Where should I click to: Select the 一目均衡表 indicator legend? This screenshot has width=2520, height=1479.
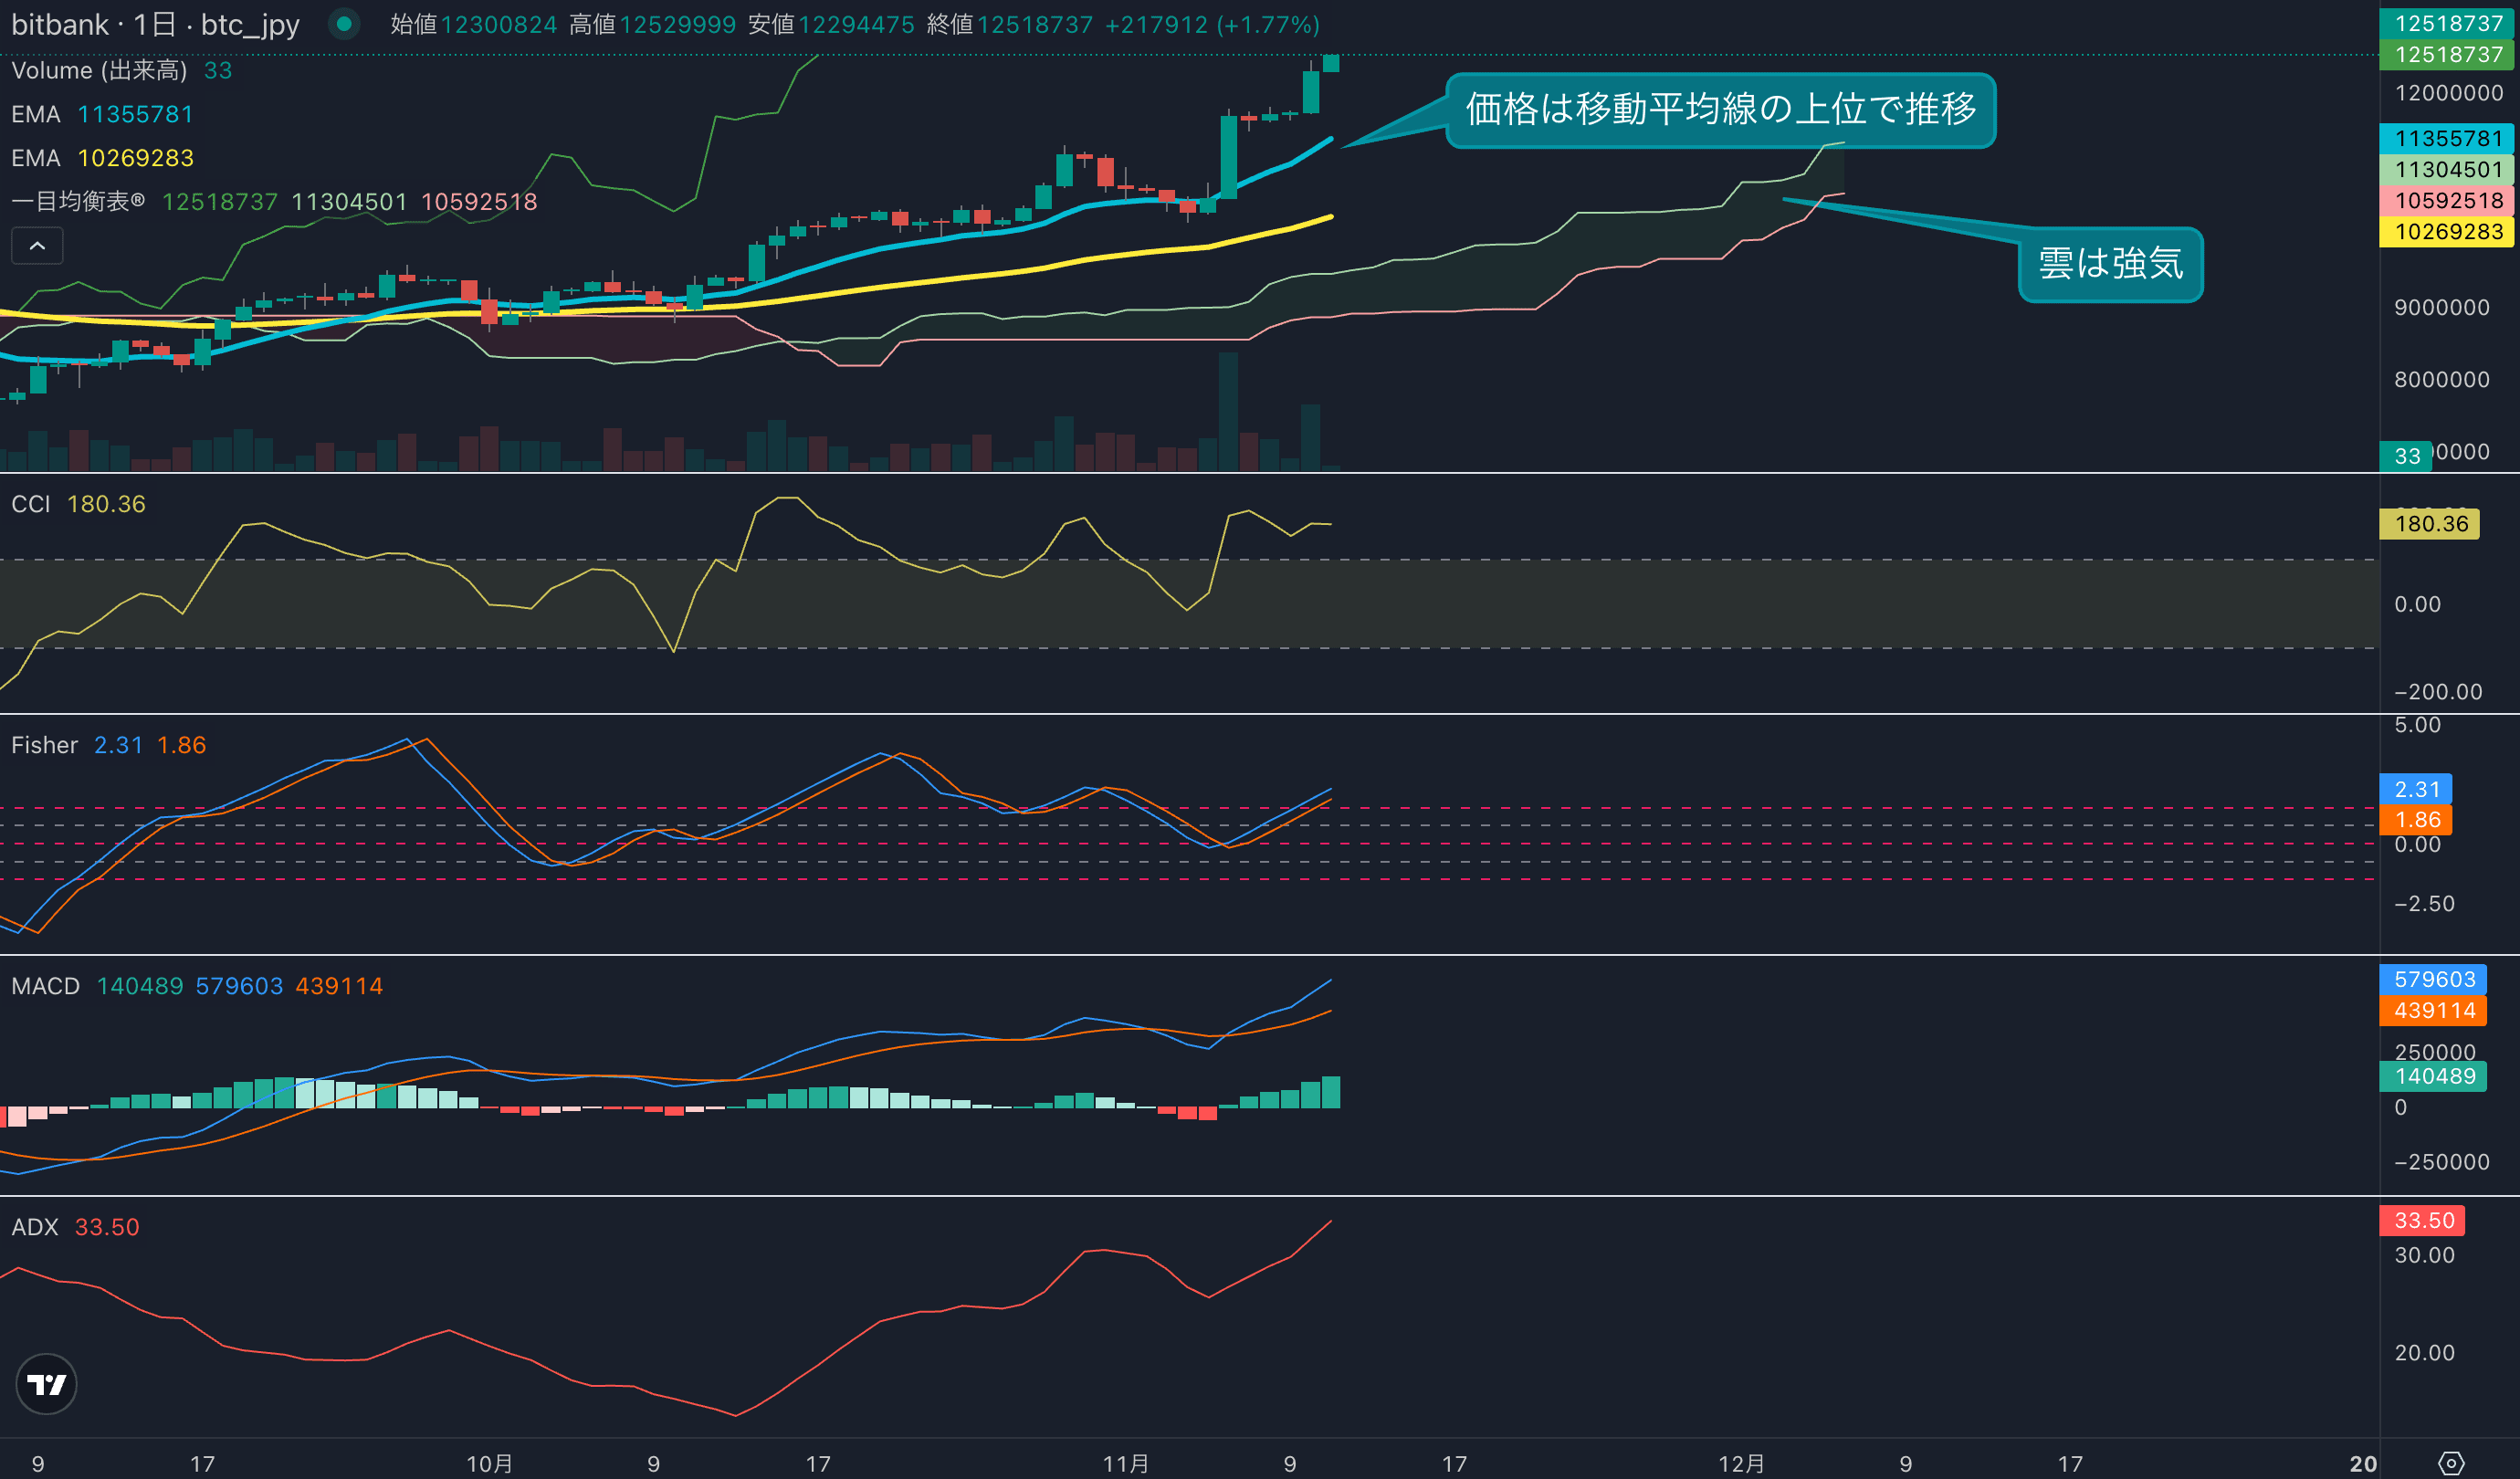(x=78, y=202)
